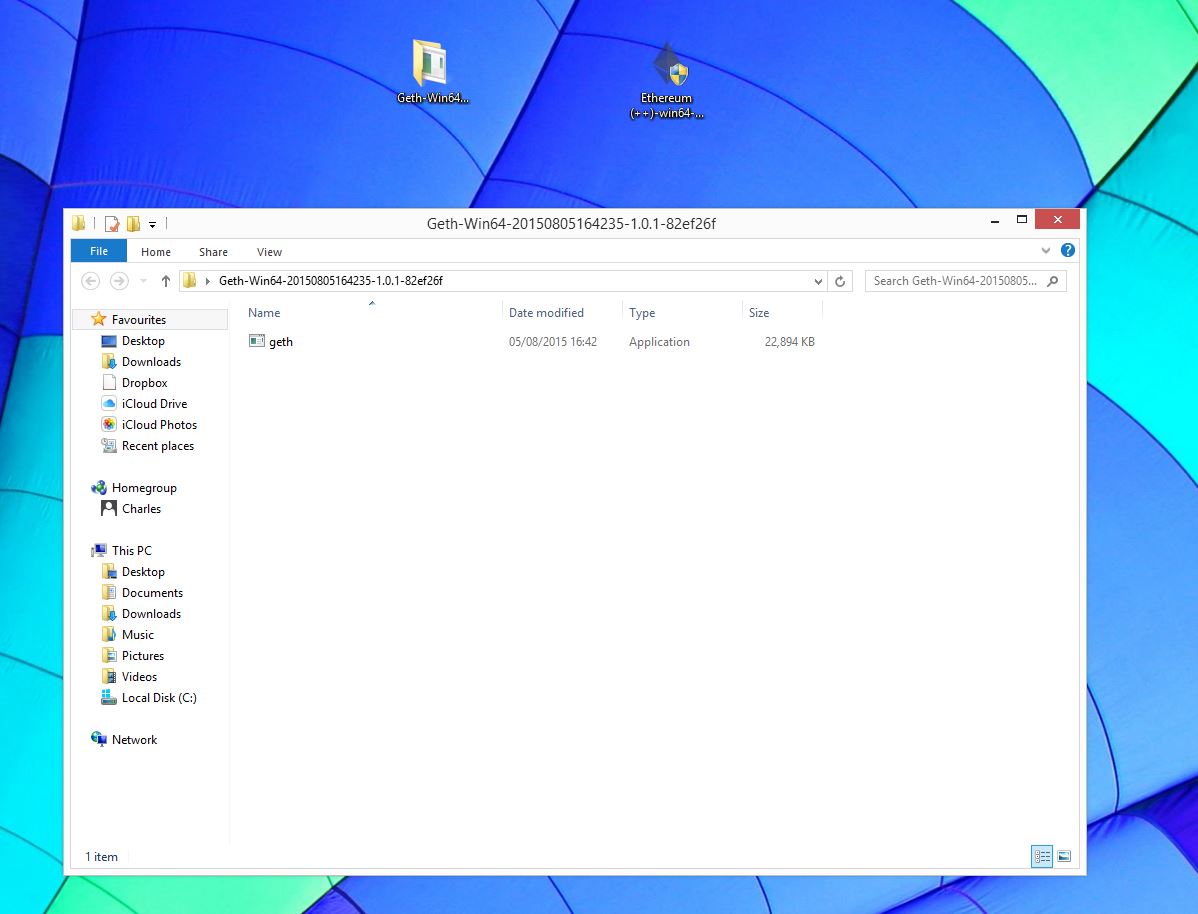Viewport: 1198px width, 914px height.
Task: Click the Back navigation arrow
Action: (x=90, y=281)
